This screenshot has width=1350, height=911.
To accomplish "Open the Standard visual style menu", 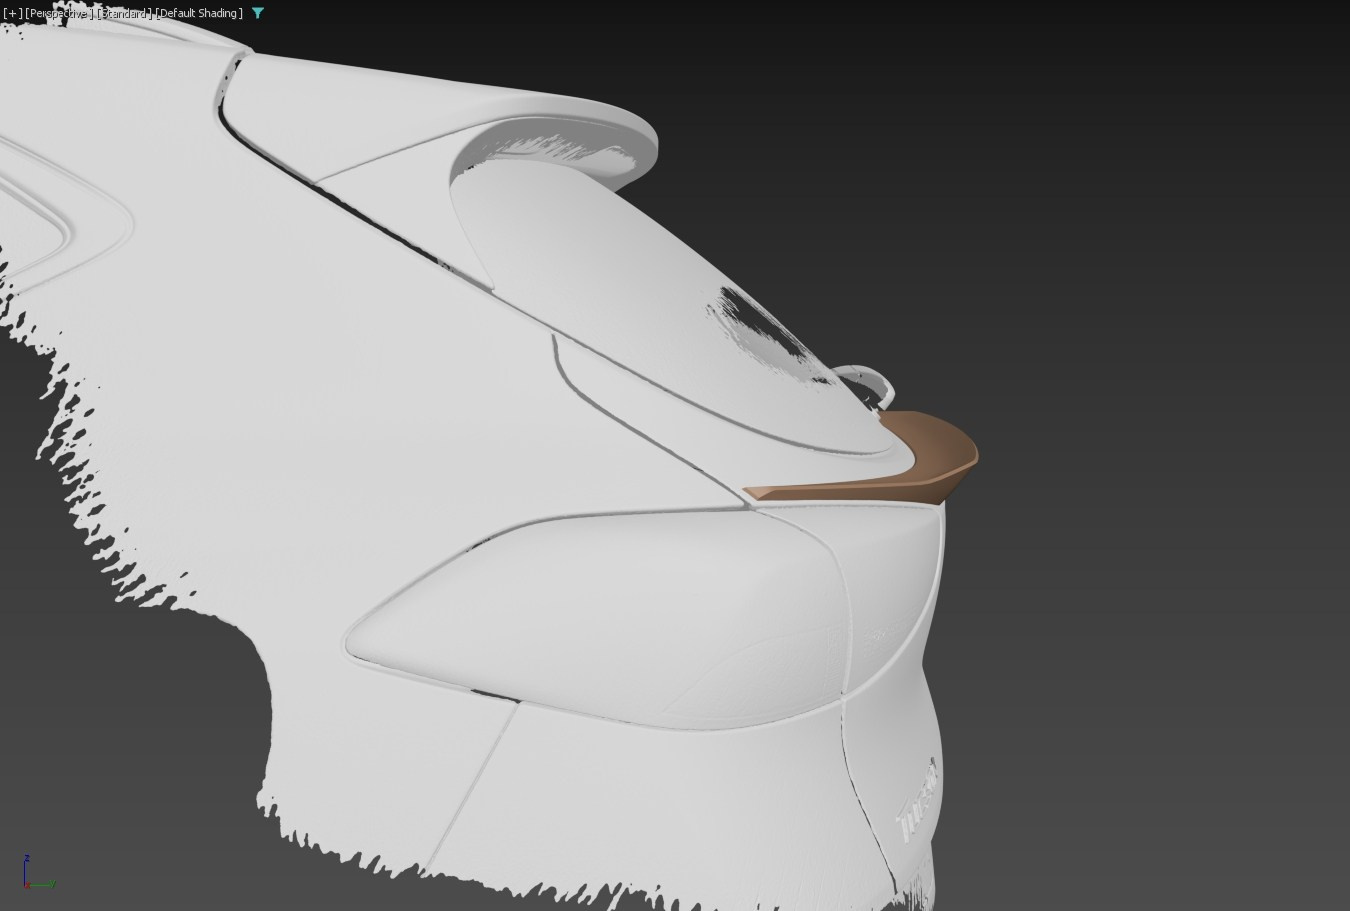I will coord(124,13).
